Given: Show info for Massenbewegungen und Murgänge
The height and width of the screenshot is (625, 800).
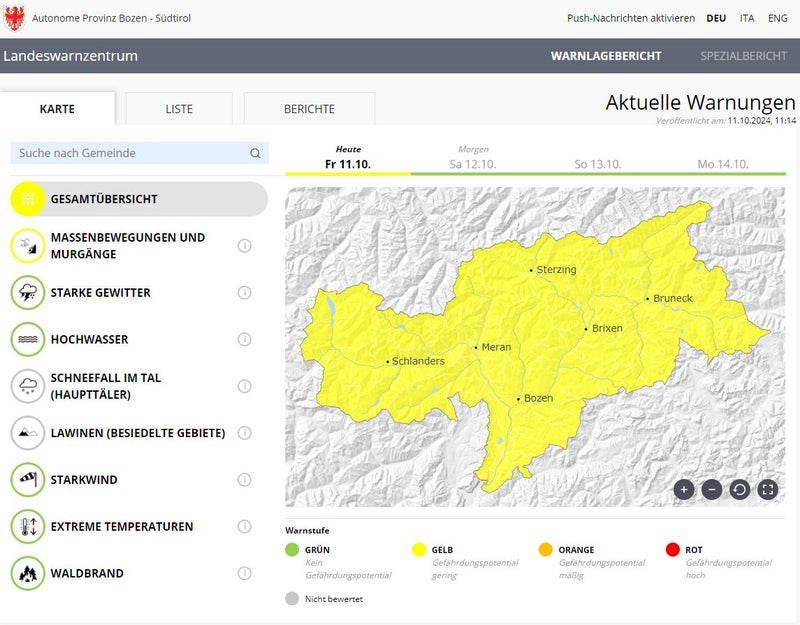Looking at the screenshot, I should pyautogui.click(x=244, y=246).
